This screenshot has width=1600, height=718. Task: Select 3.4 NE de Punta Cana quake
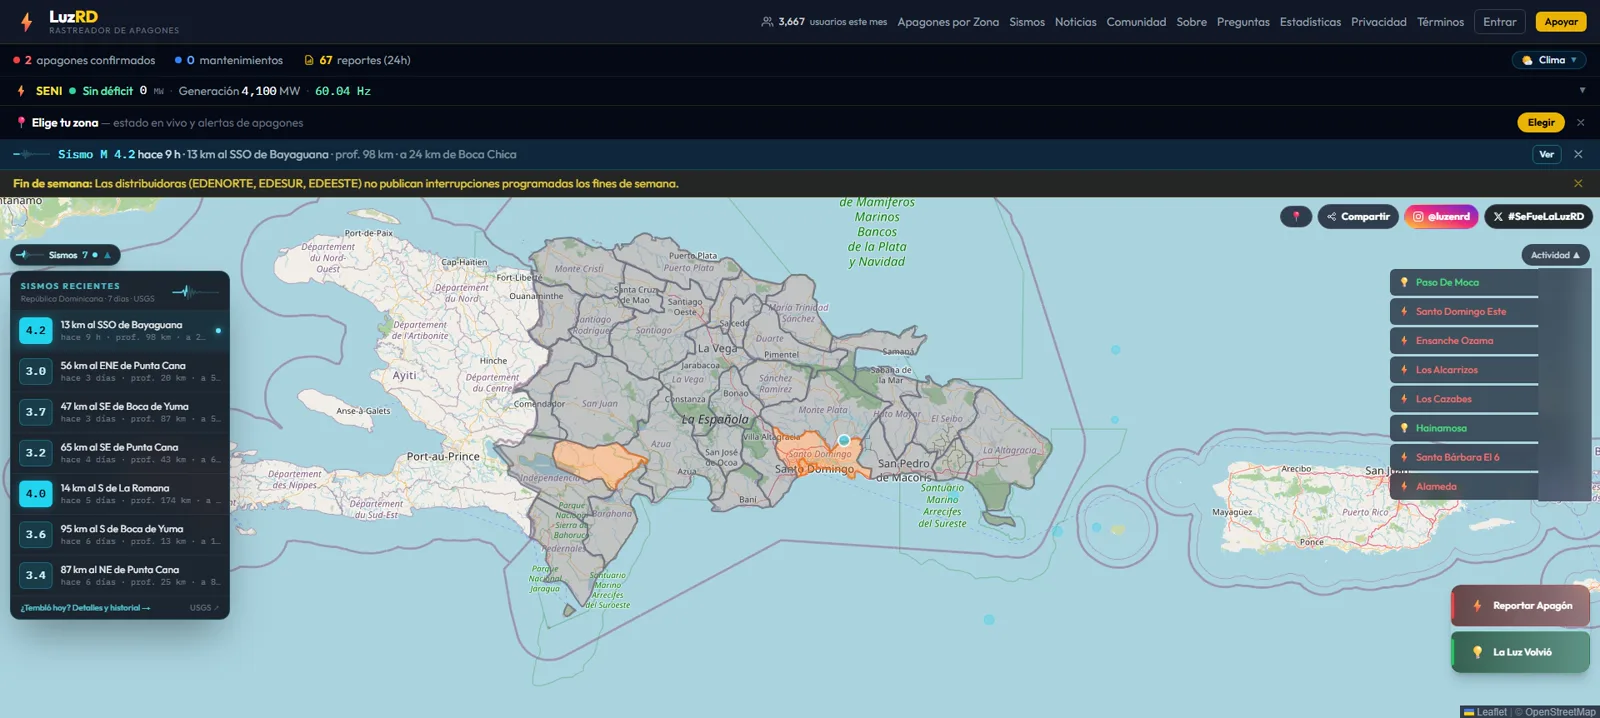pyautogui.click(x=120, y=576)
